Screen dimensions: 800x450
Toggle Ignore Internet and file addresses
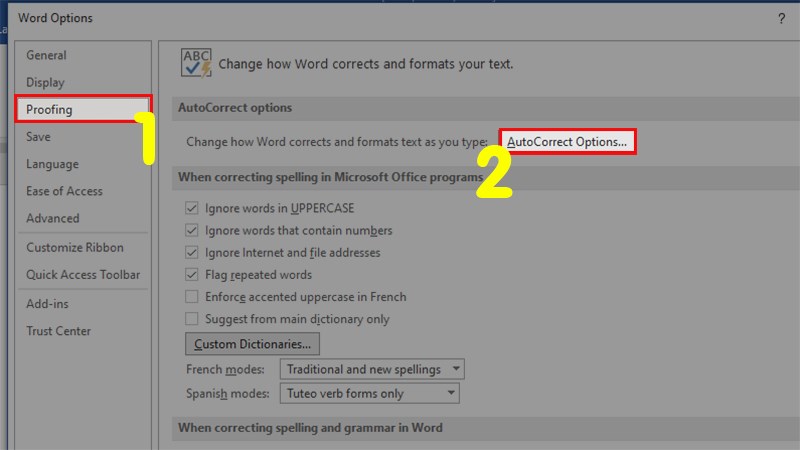pos(192,252)
